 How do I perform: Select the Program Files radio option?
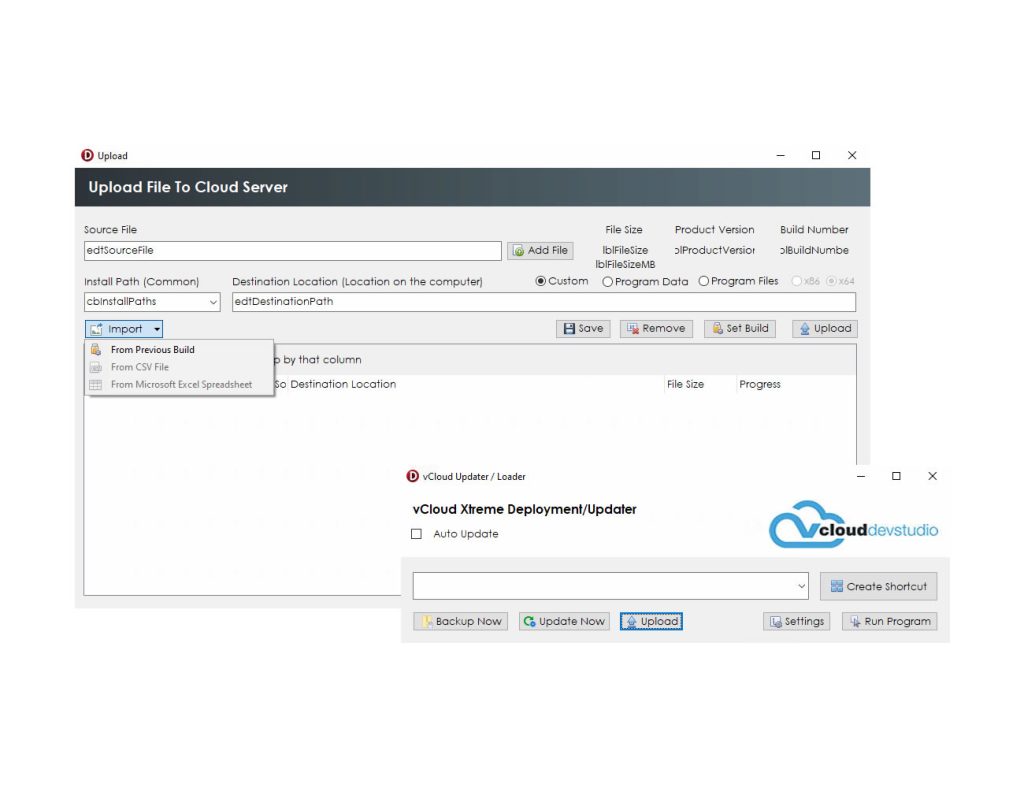point(703,281)
